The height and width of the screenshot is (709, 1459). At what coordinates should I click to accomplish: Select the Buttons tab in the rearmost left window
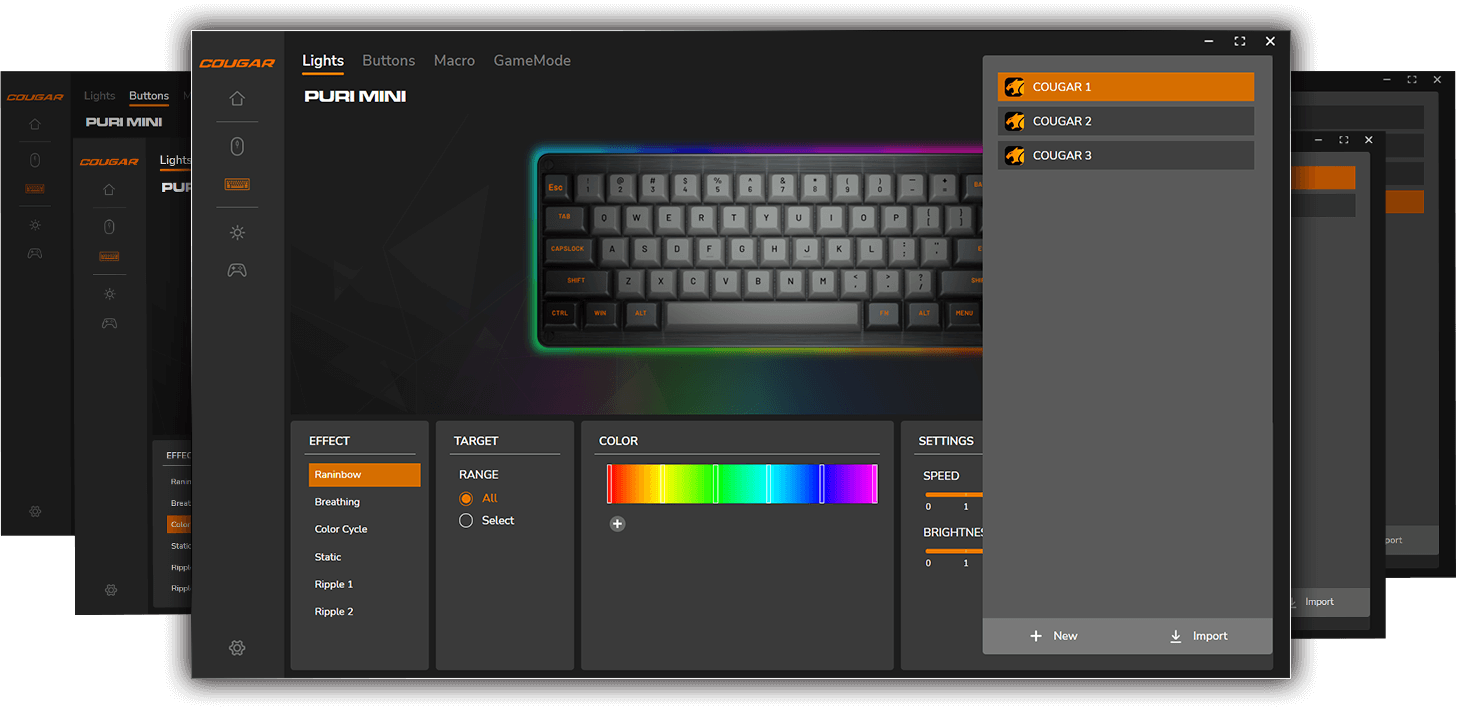[149, 96]
